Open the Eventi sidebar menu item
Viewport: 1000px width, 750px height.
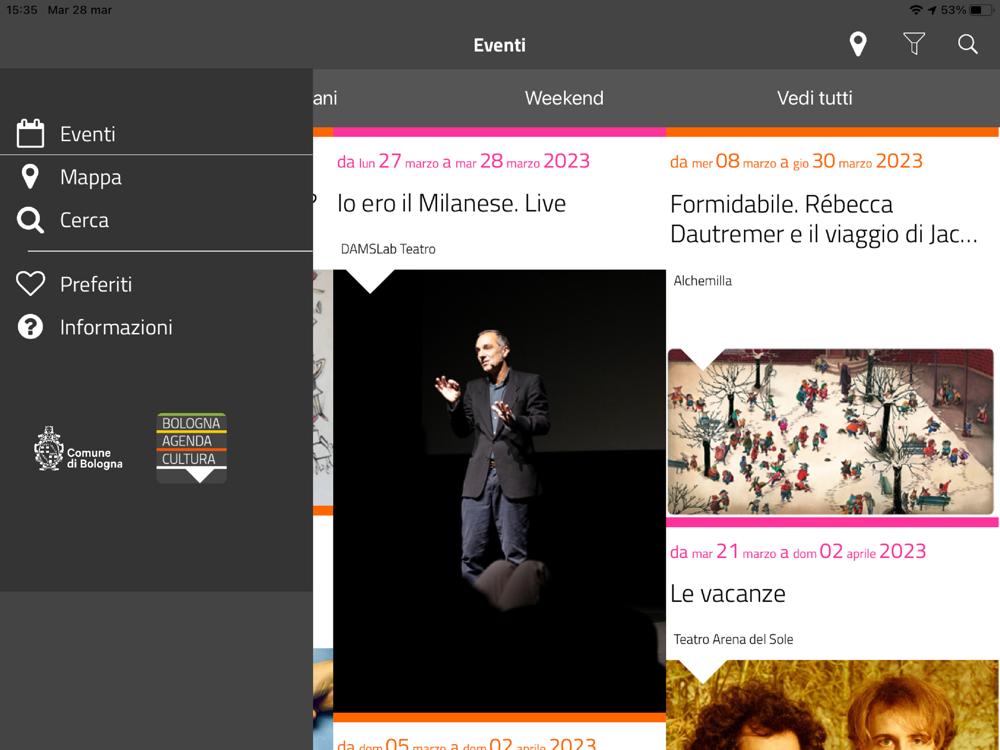(x=156, y=134)
